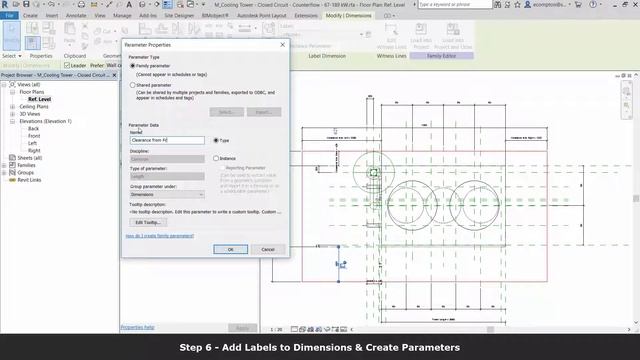Click the Create Parameter icon beside Label dropdown
The width and height of the screenshot is (640, 360).
coord(368,35)
